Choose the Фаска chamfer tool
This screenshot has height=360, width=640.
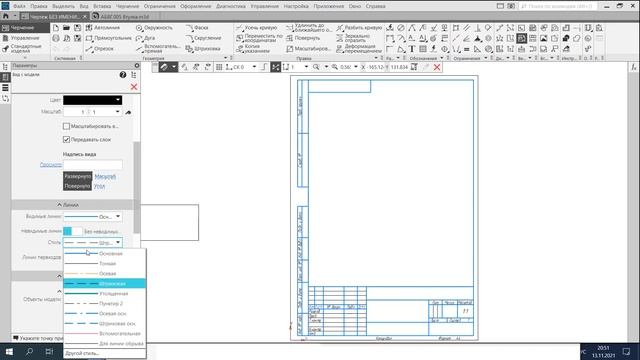point(197,28)
